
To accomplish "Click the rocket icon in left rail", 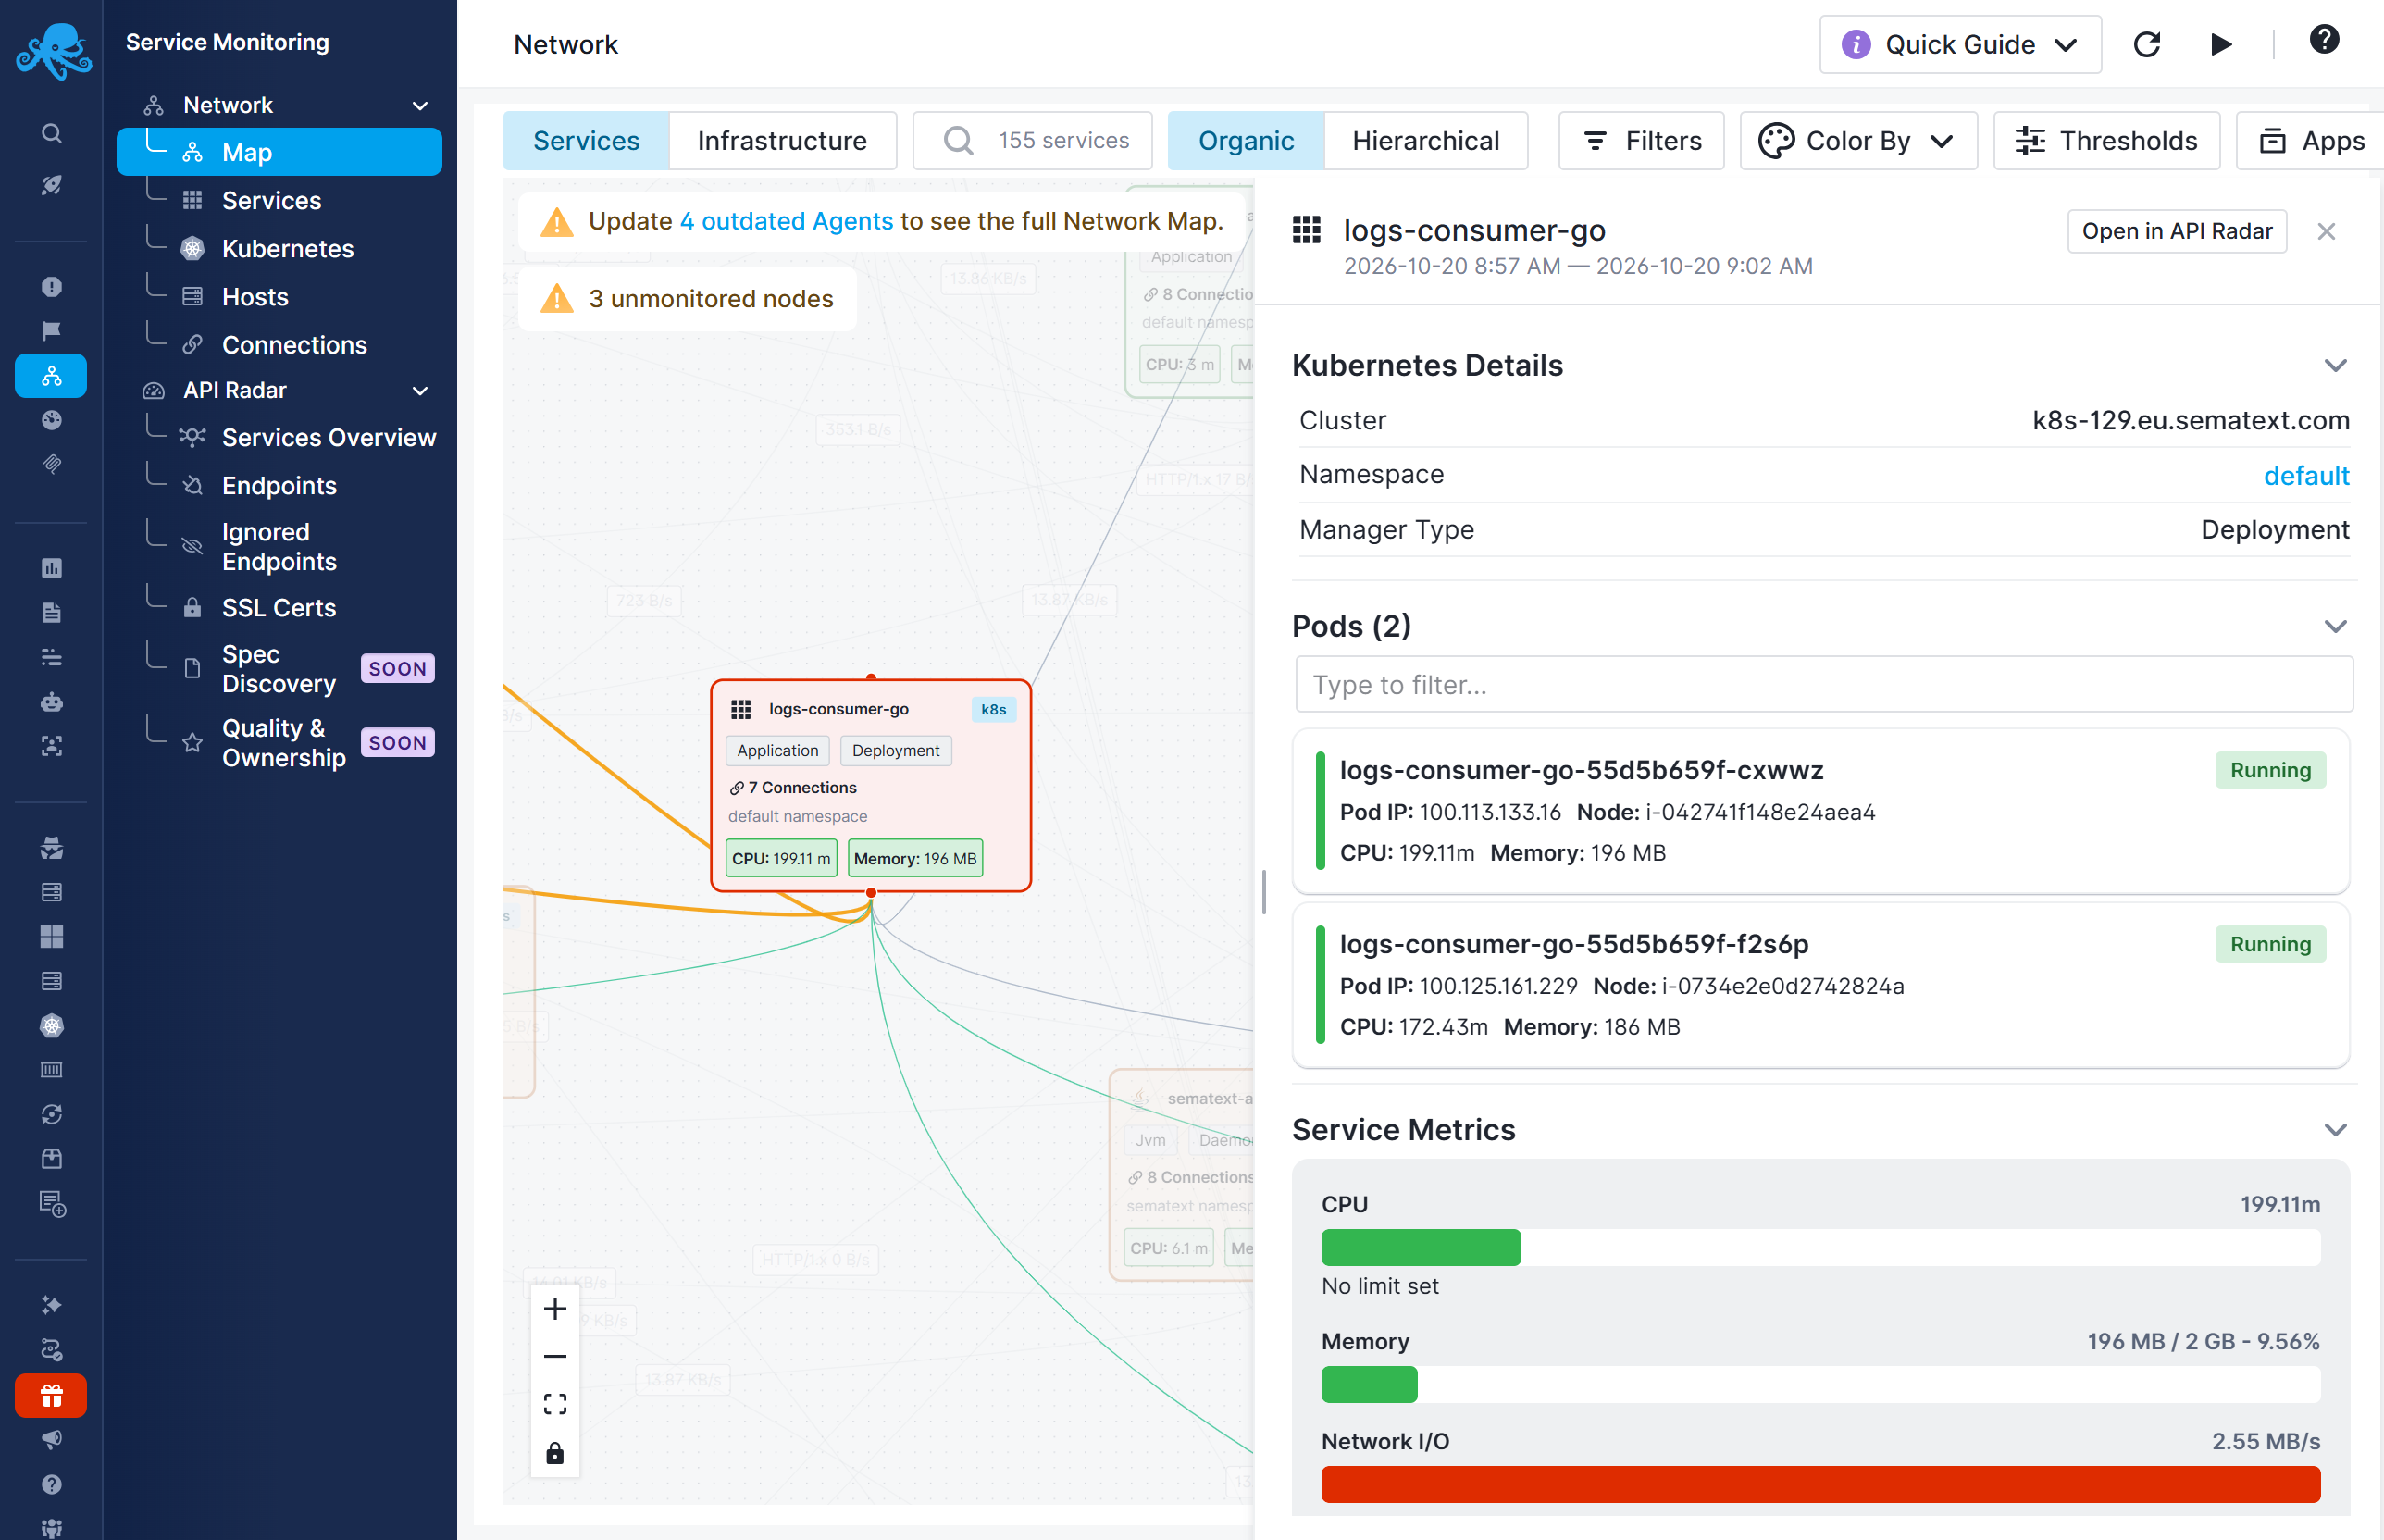I will click(x=51, y=185).
